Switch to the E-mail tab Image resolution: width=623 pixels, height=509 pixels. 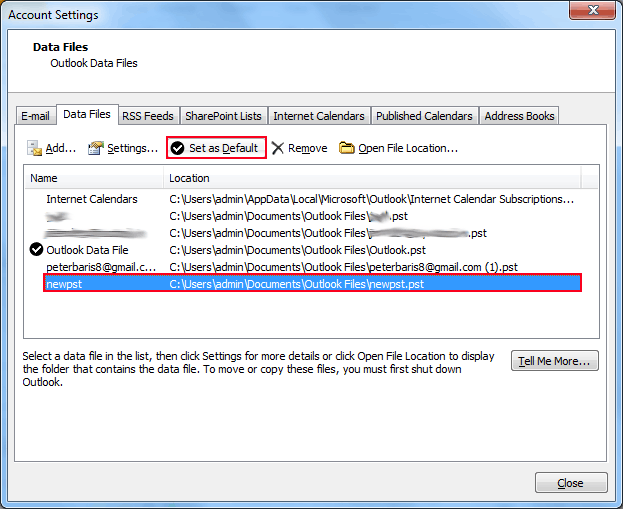pos(35,116)
